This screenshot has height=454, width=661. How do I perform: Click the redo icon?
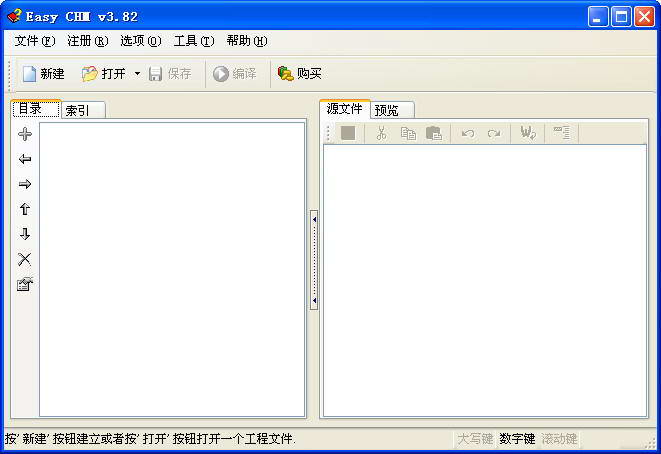click(x=494, y=133)
